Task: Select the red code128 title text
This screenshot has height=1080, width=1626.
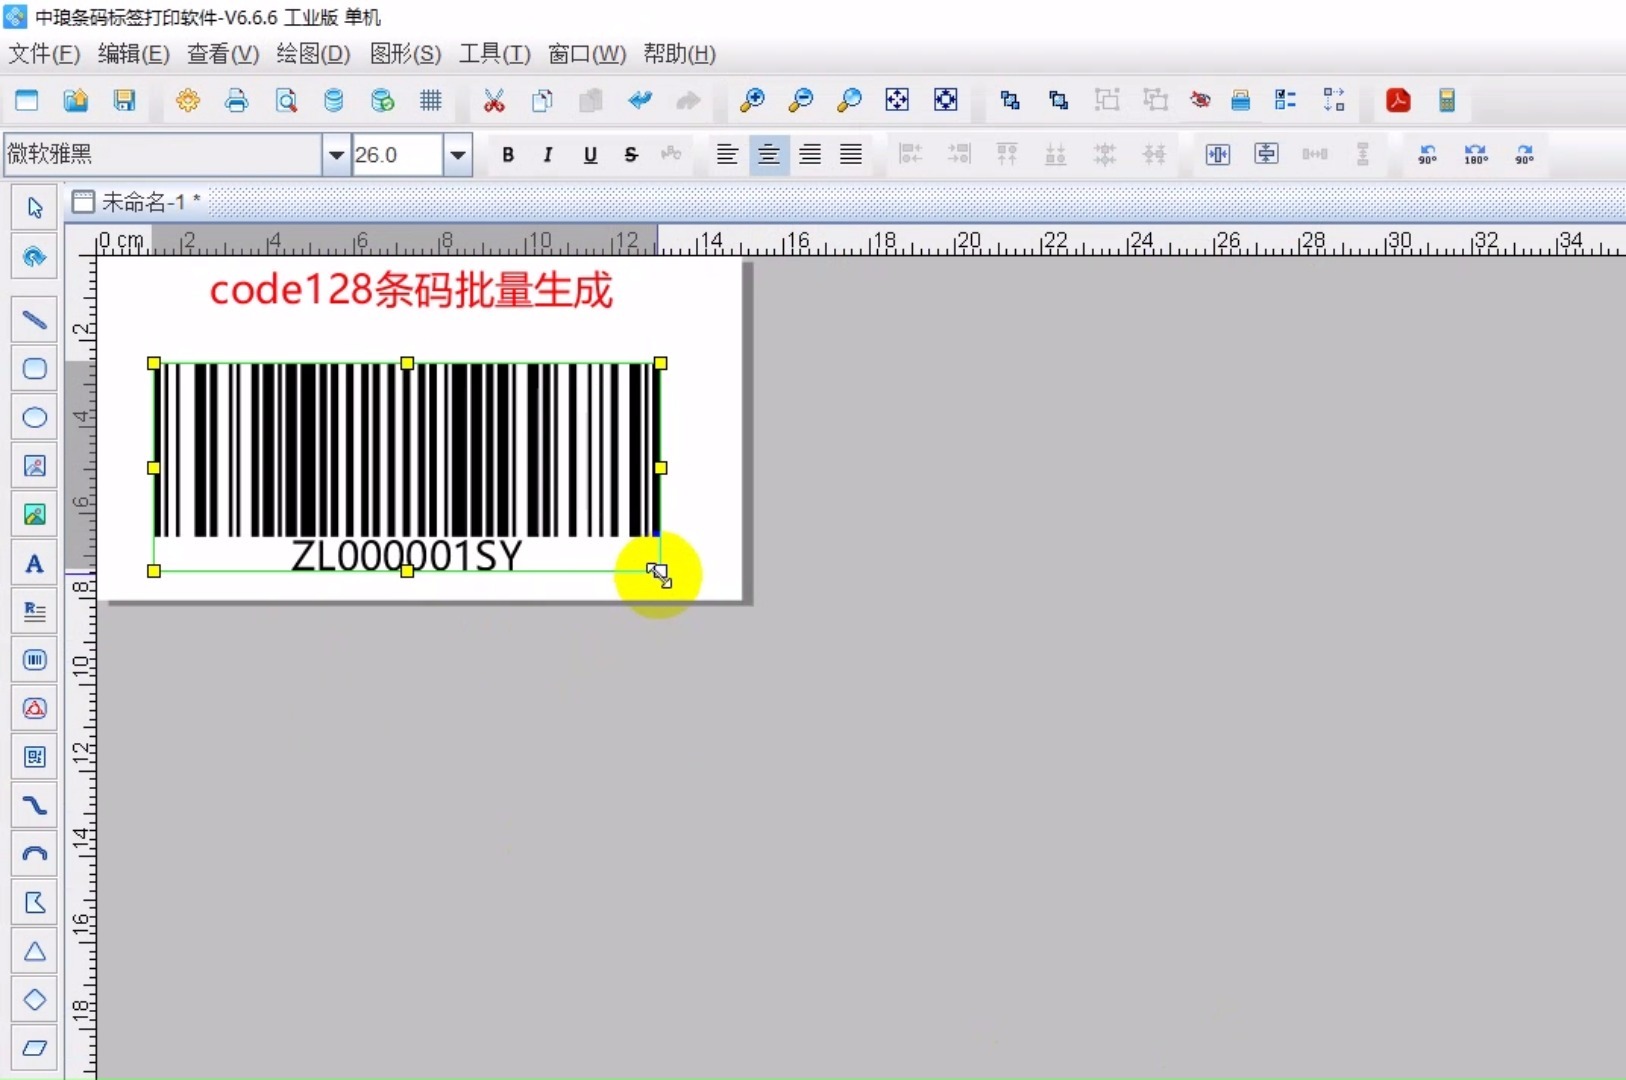Action: [x=410, y=290]
